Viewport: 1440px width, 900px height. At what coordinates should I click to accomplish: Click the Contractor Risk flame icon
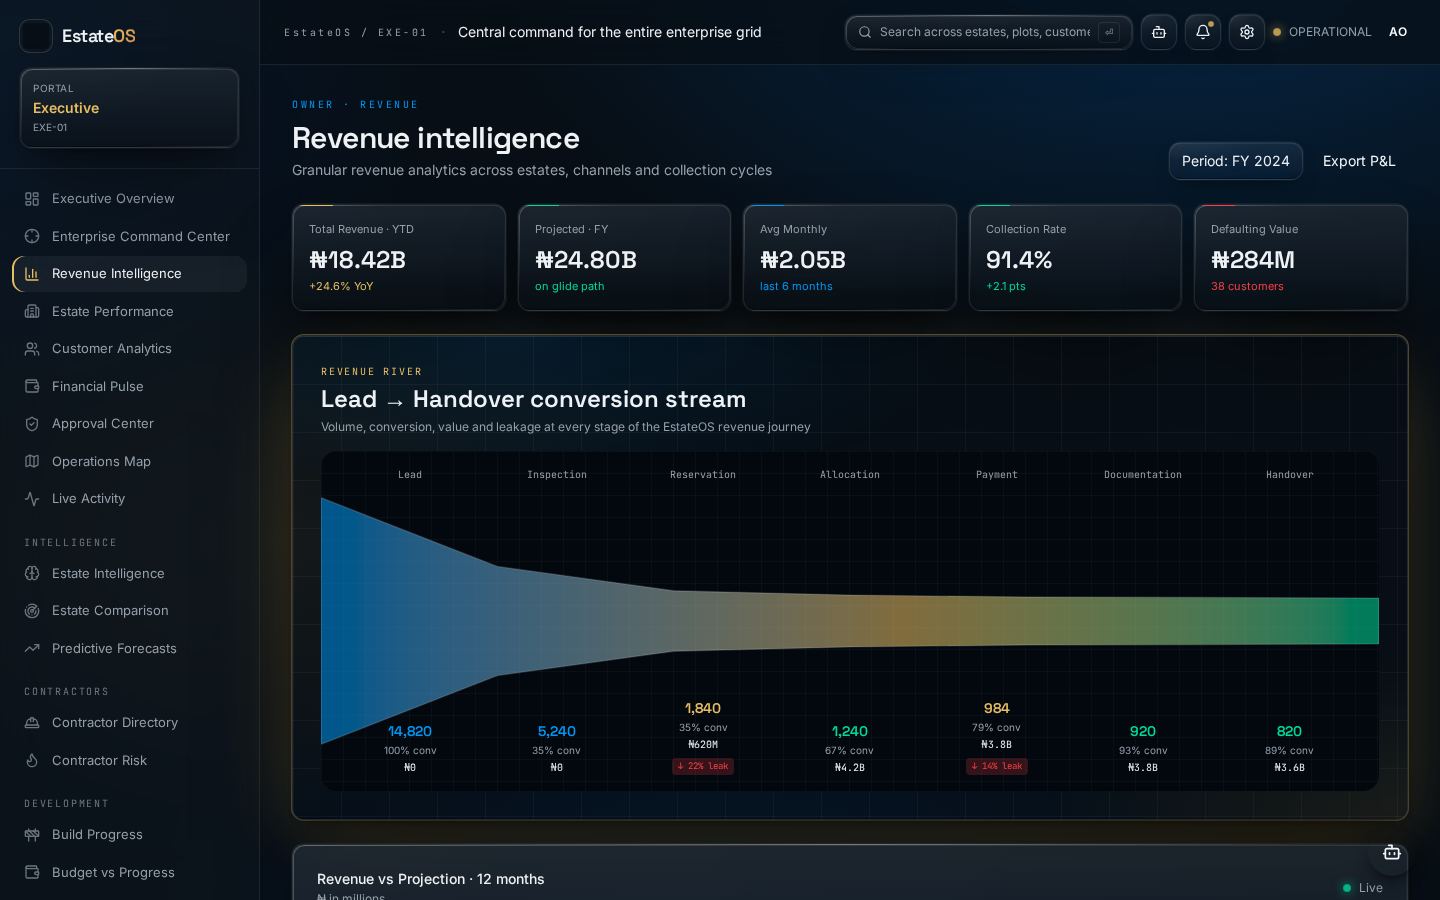tap(32, 761)
